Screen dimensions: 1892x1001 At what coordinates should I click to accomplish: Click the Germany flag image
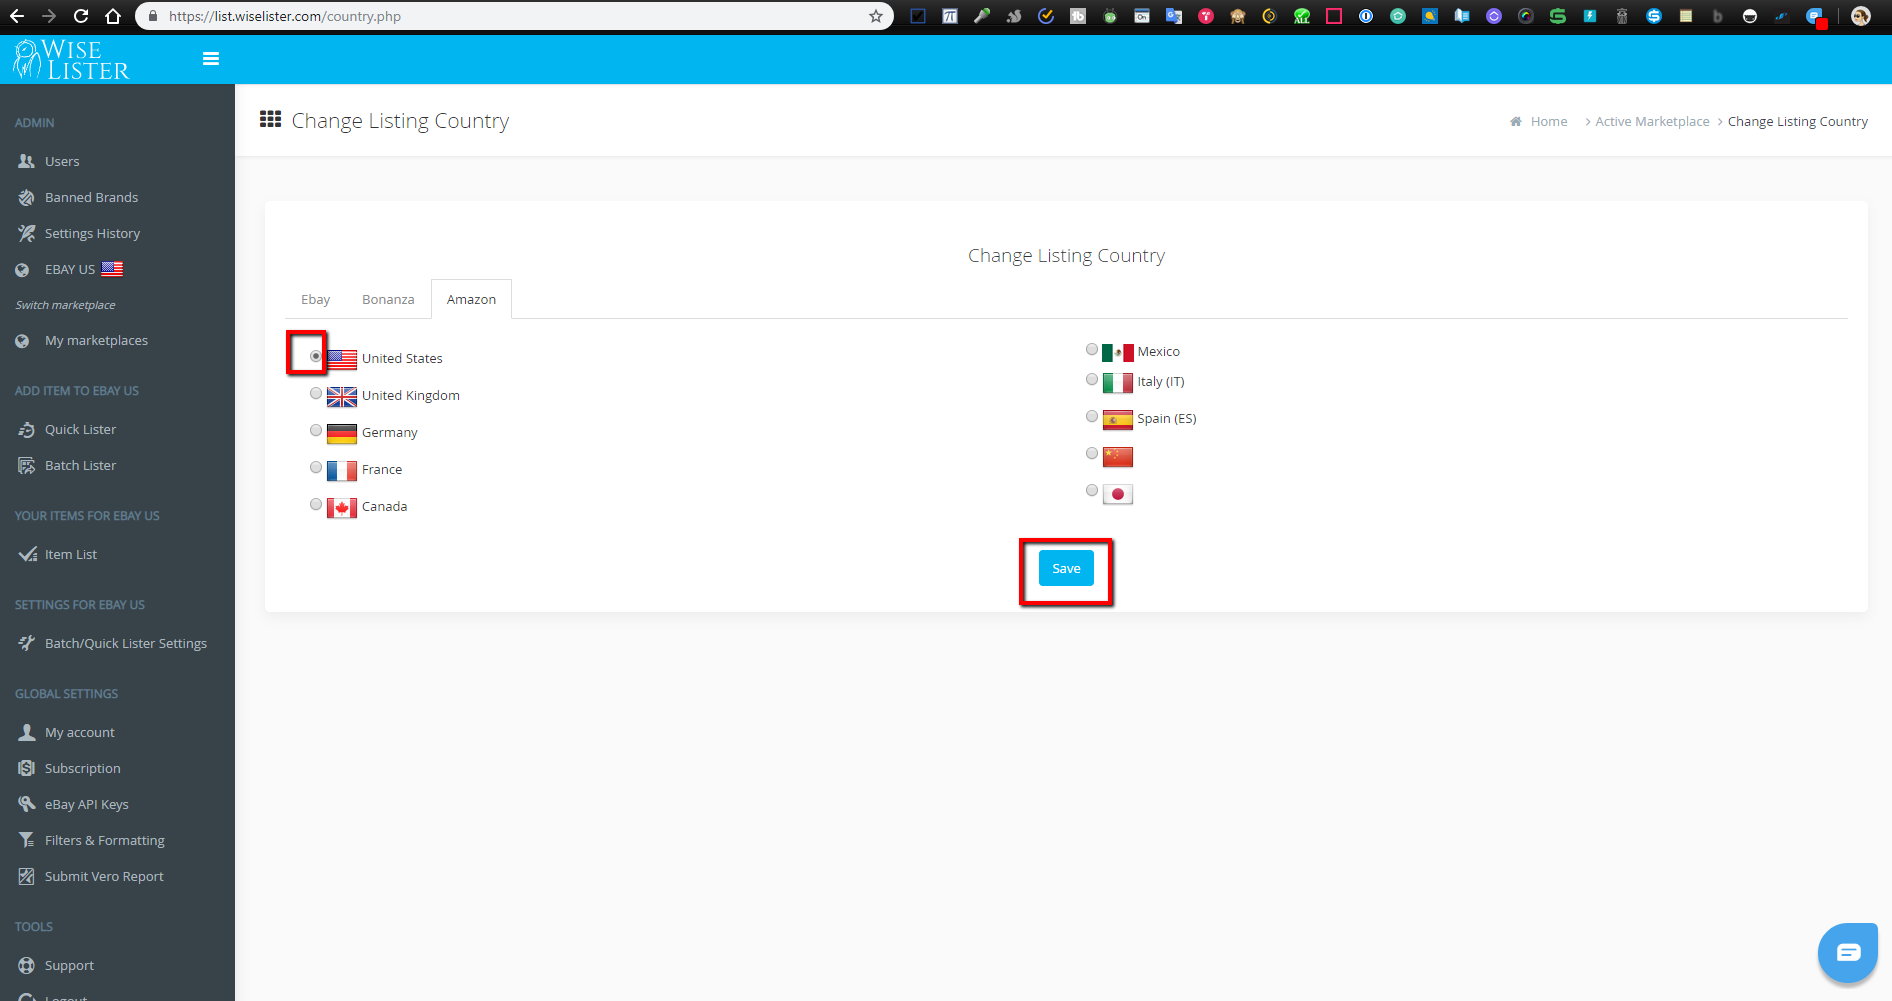[342, 434]
